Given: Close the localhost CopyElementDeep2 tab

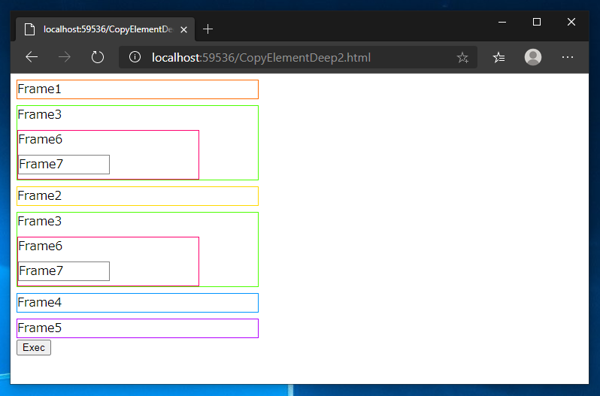Looking at the screenshot, I should click(184, 29).
